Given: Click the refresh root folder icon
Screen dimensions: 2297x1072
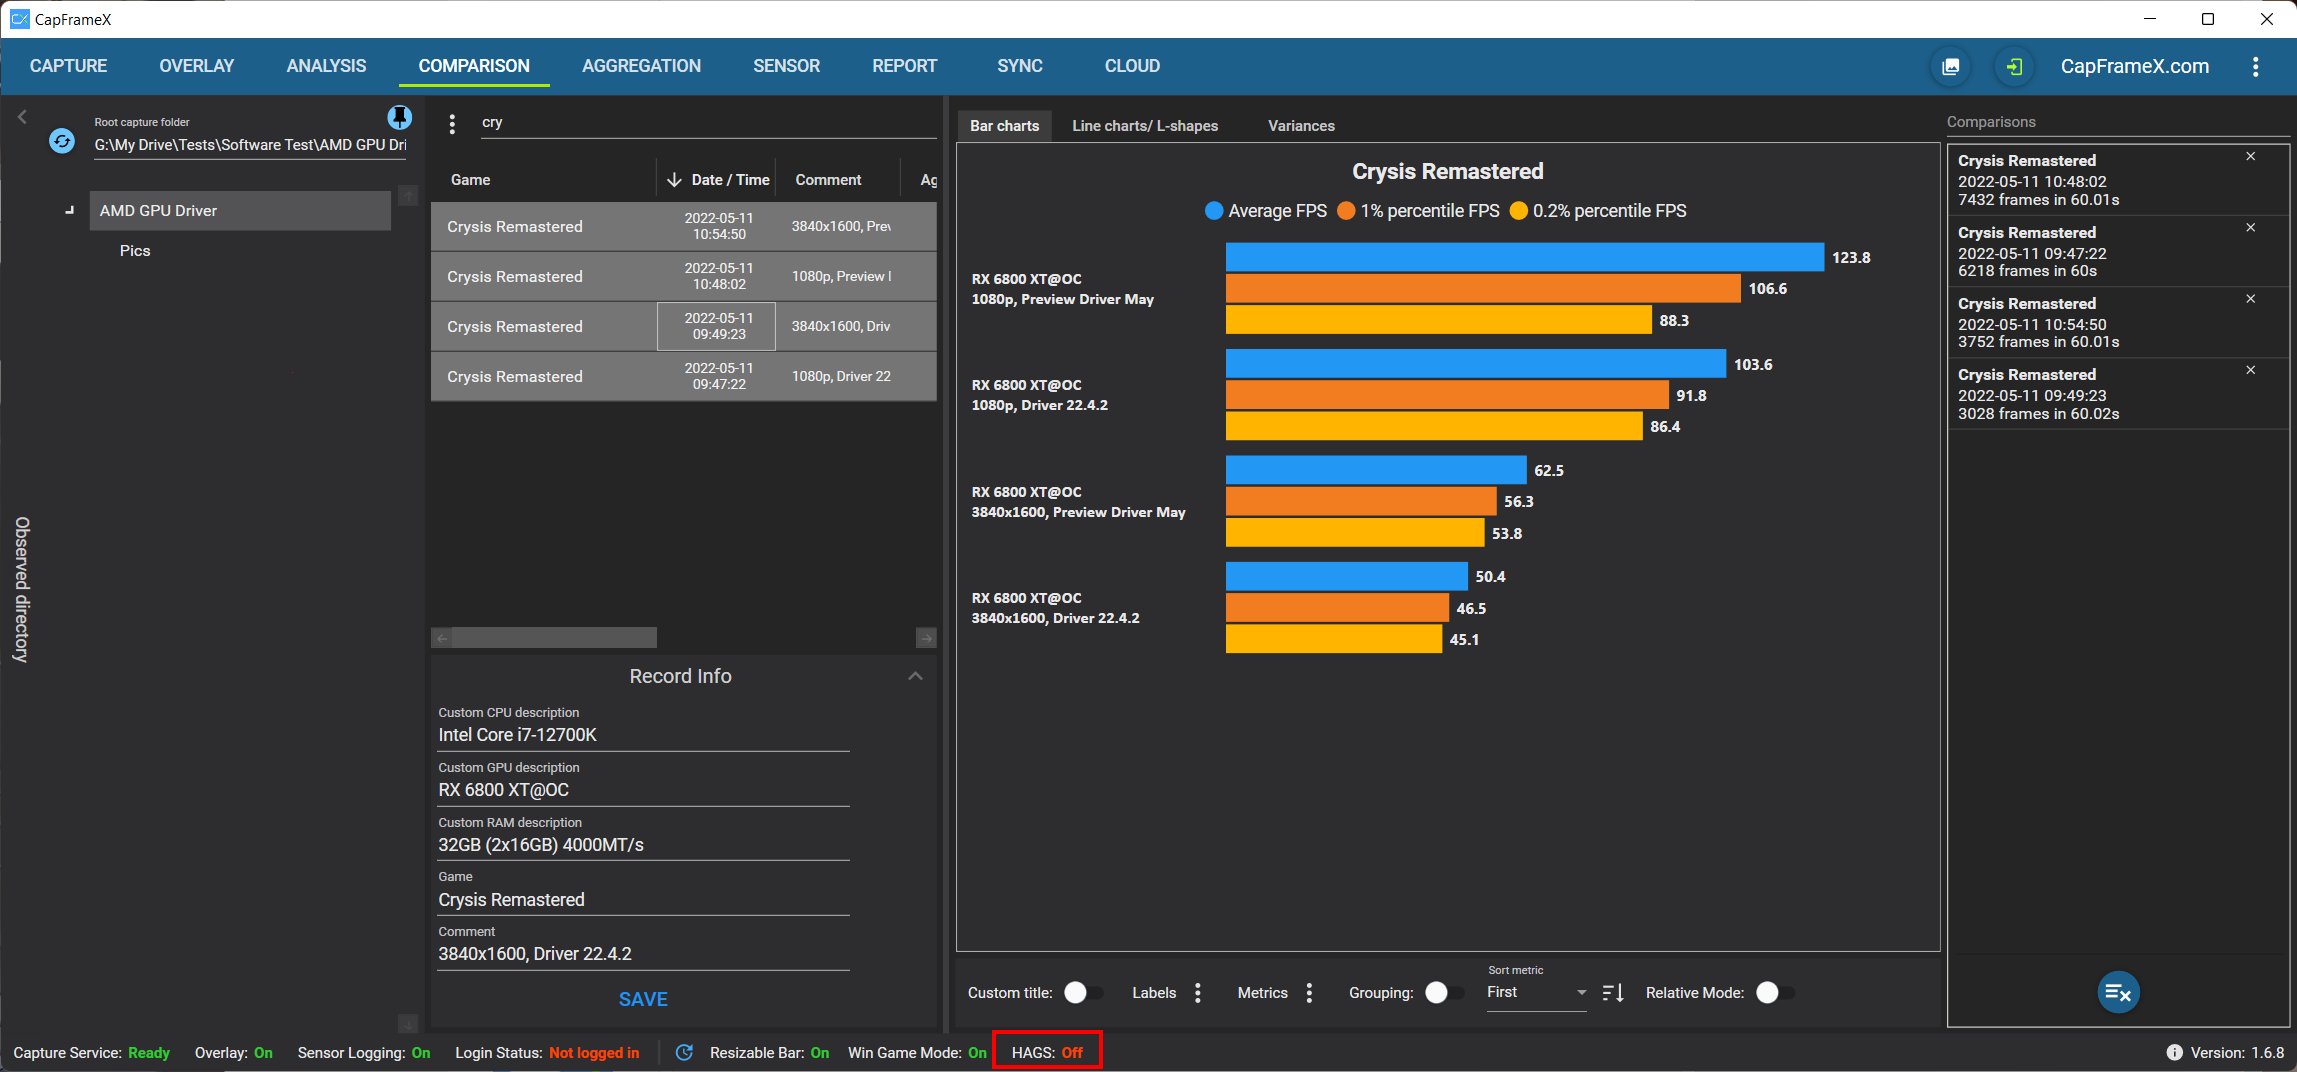Looking at the screenshot, I should (x=62, y=141).
